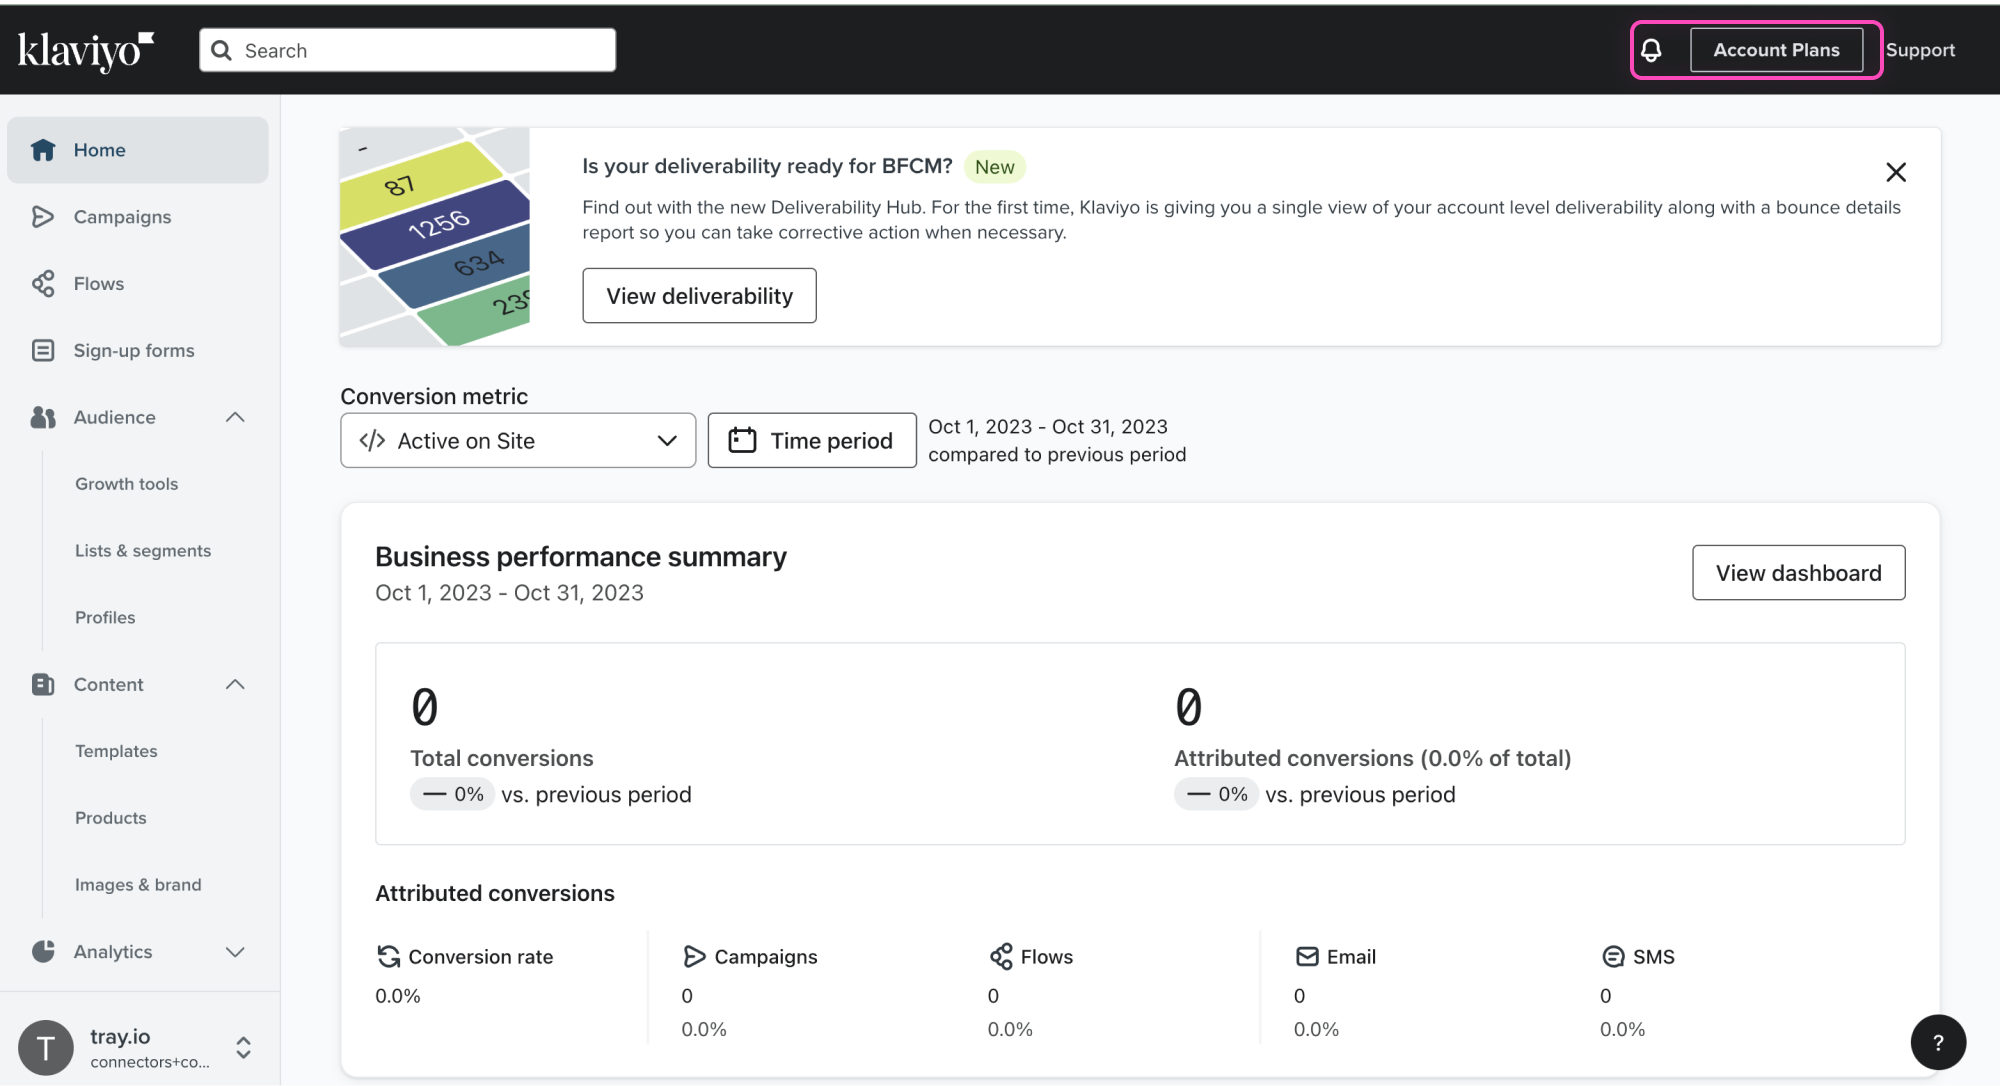Open the tray.io account switcher arrows
Image resolution: width=2000 pixels, height=1086 pixels.
243,1047
